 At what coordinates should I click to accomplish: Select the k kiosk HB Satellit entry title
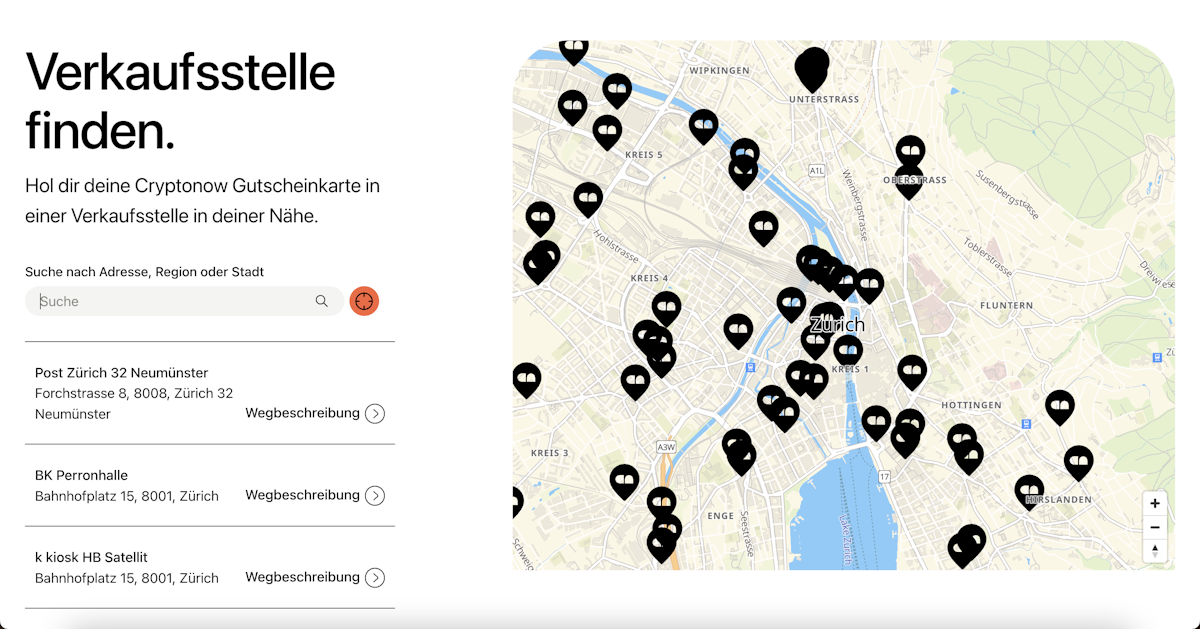91,557
